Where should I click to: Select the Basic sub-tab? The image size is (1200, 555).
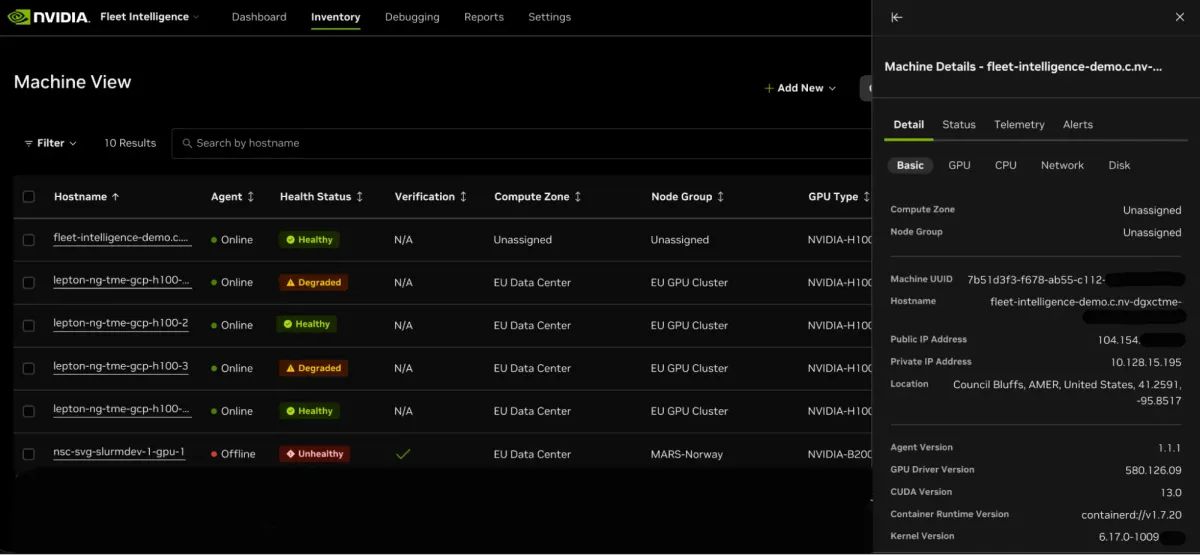point(910,165)
